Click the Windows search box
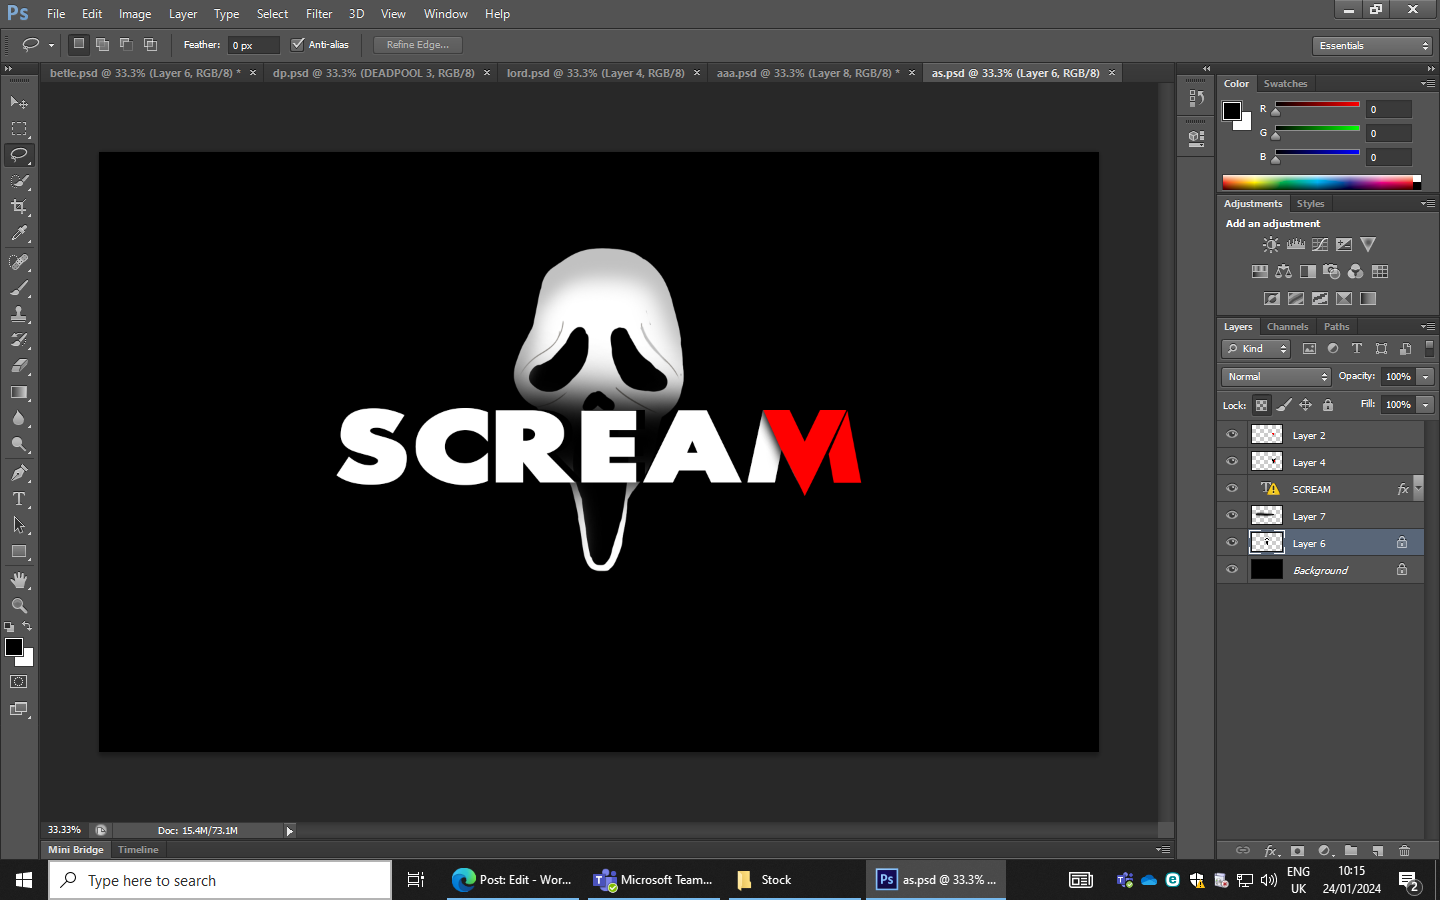This screenshot has width=1440, height=900. click(x=220, y=880)
